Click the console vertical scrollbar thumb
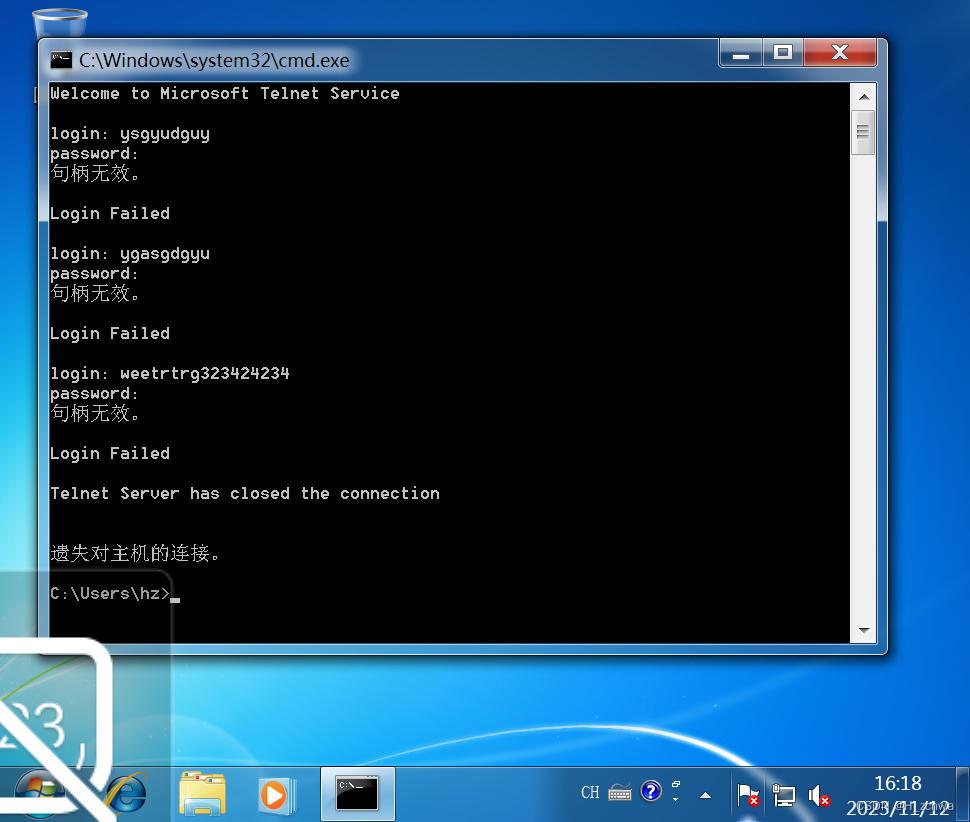The height and width of the screenshot is (822, 970). (863, 133)
